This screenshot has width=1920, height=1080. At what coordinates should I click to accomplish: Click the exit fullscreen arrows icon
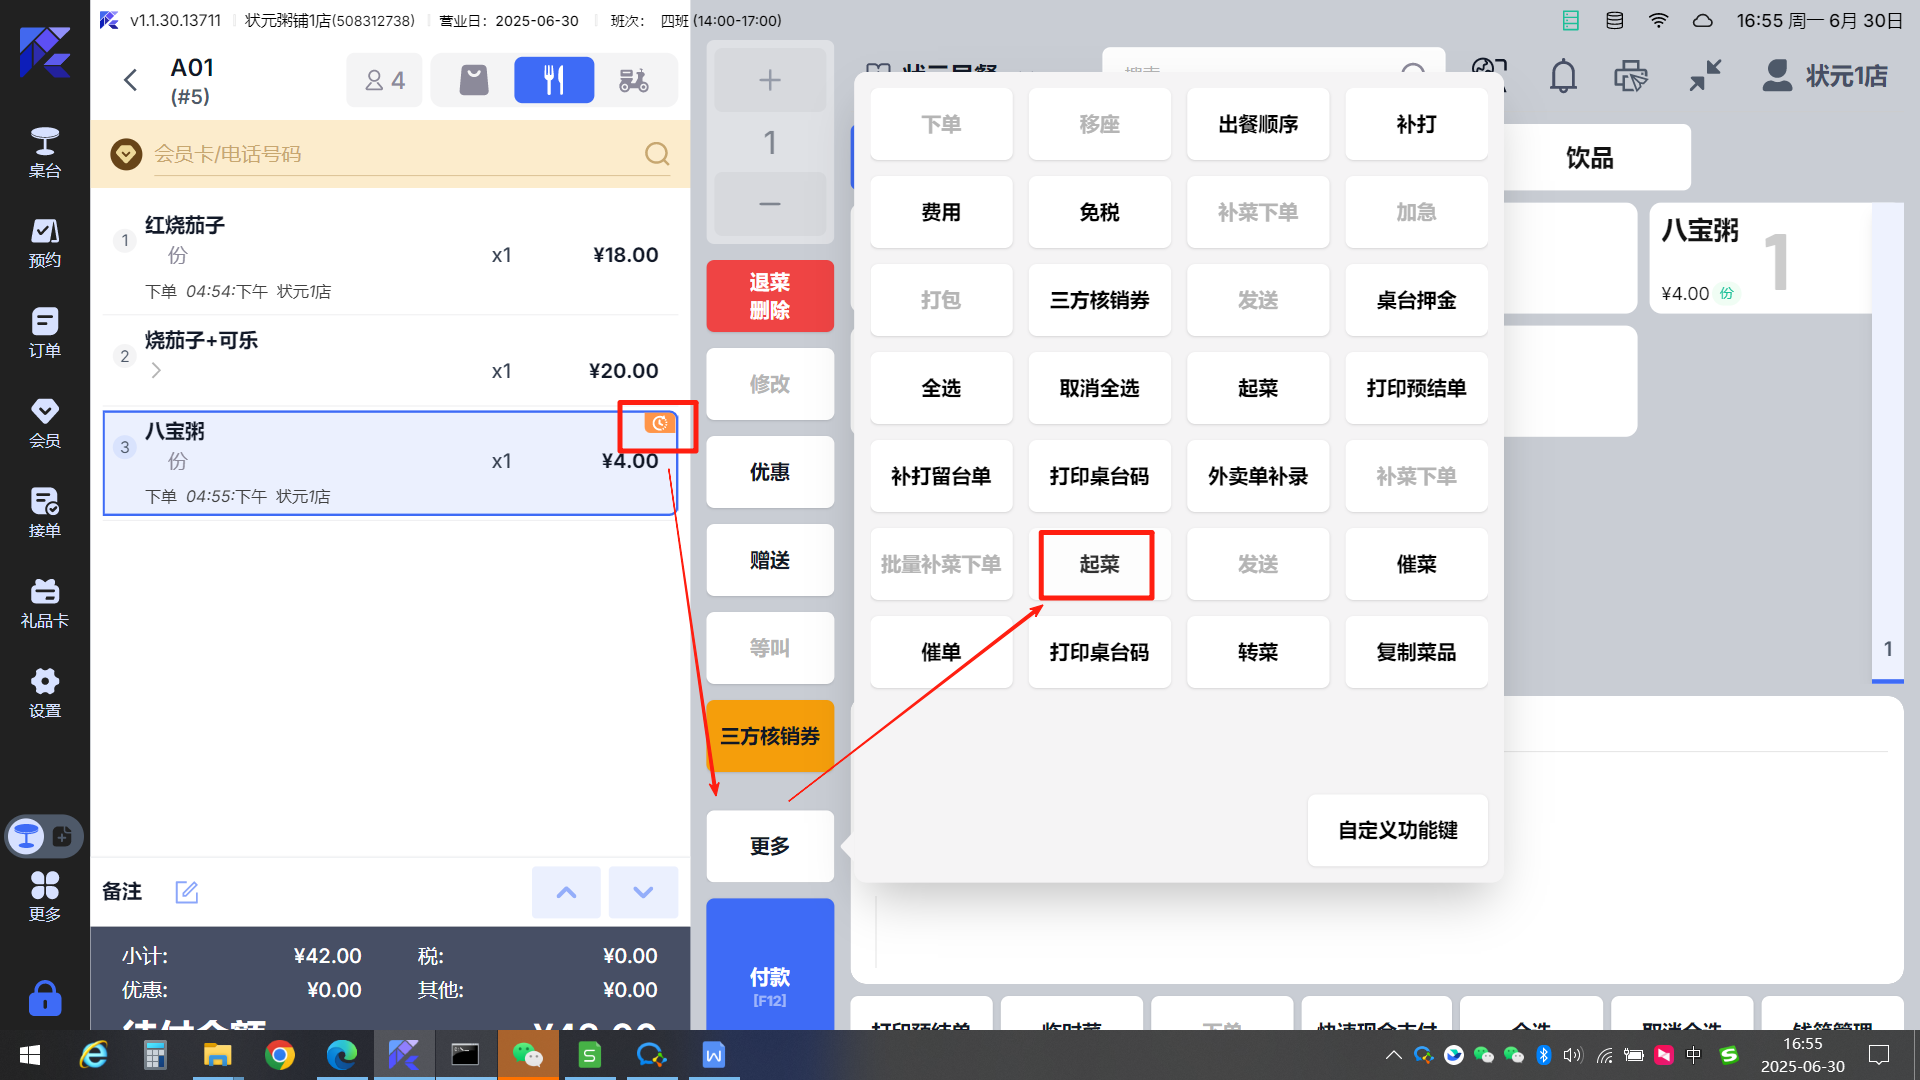coord(1705,76)
